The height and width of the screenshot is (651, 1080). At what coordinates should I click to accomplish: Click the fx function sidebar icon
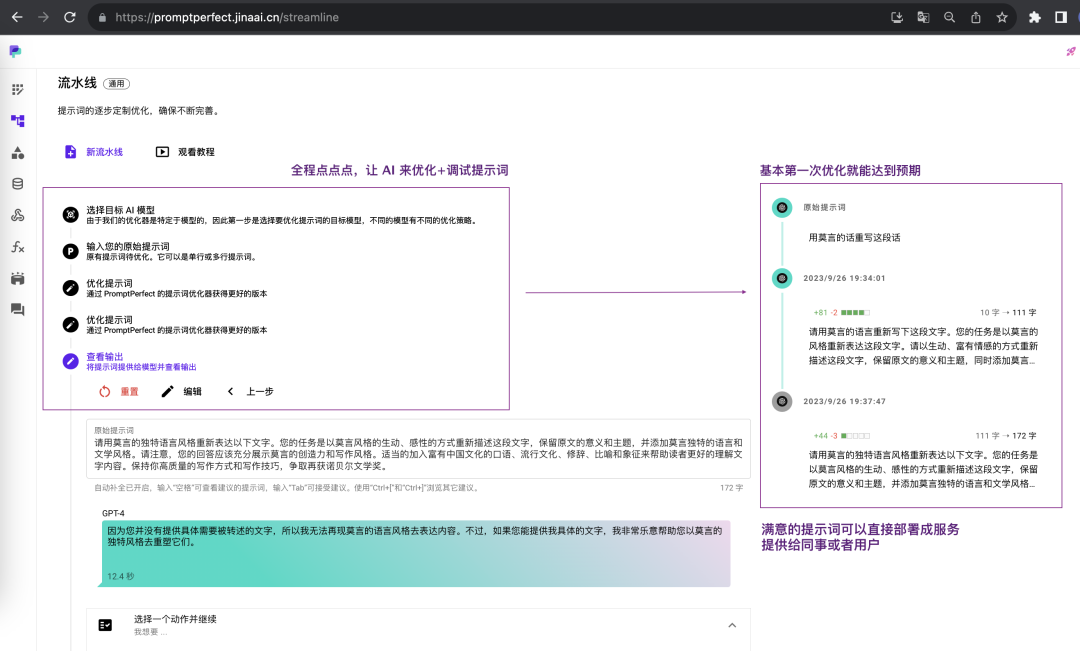[17, 247]
